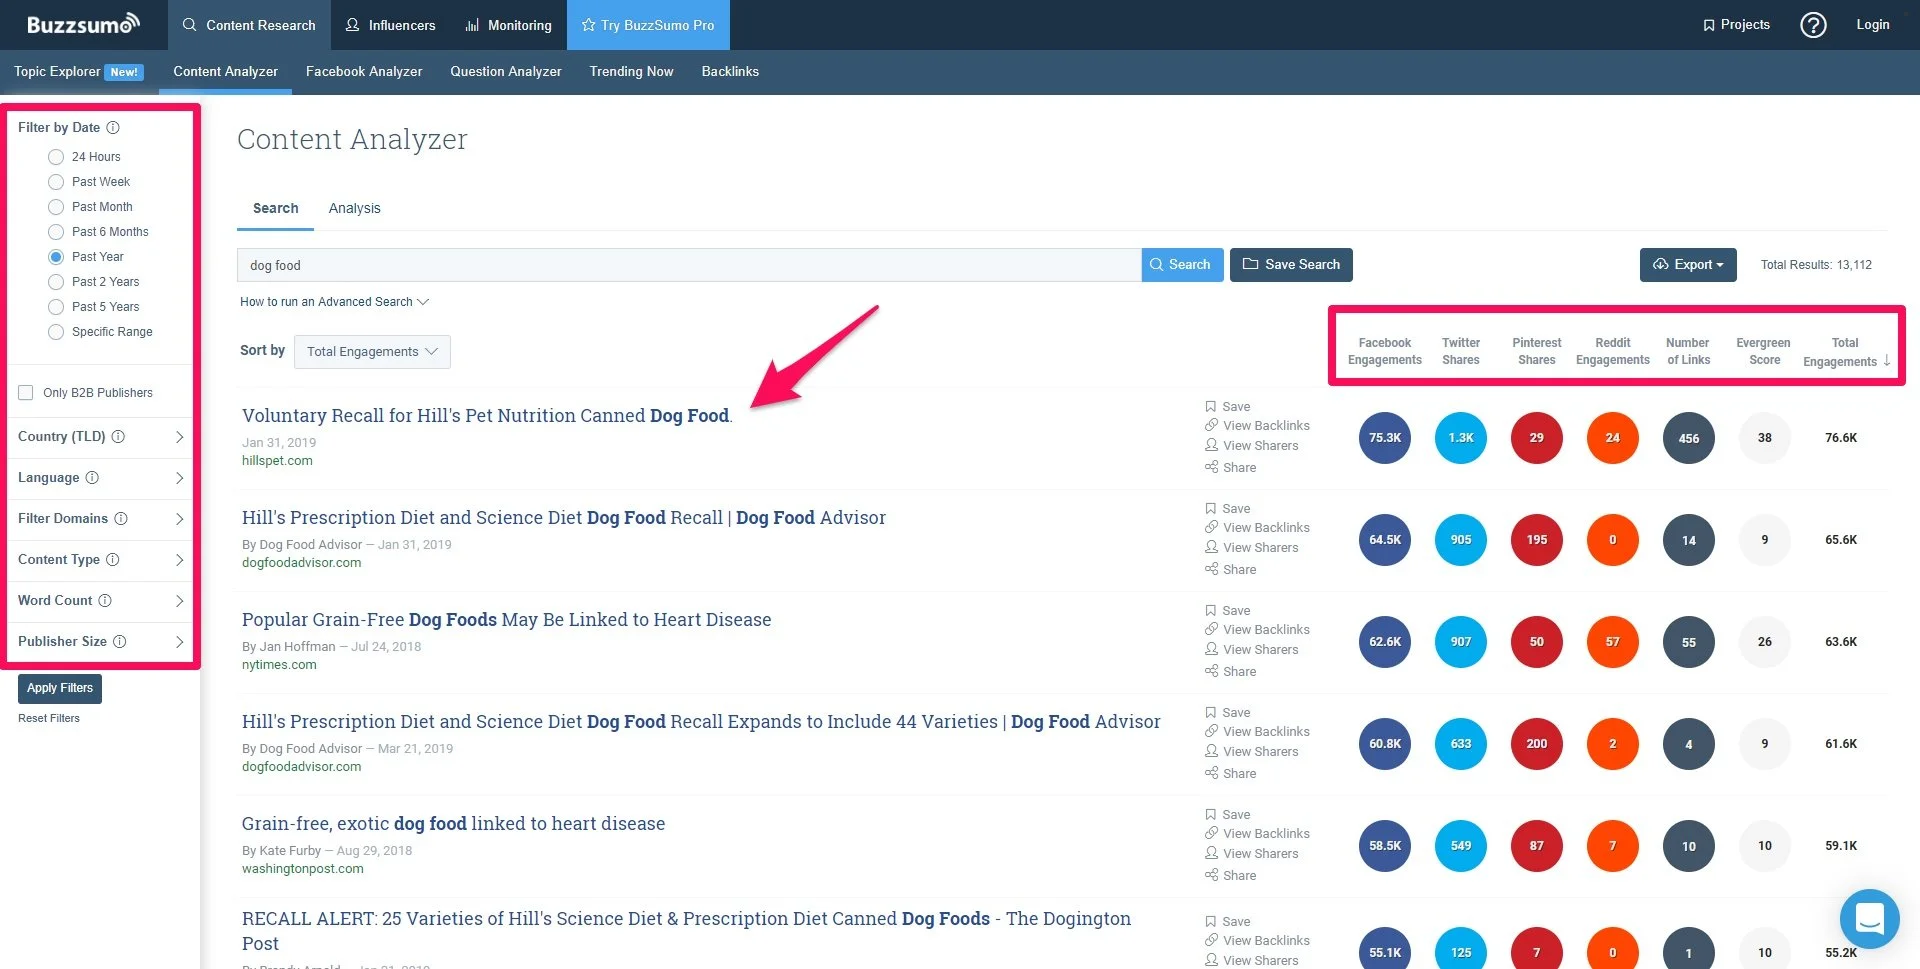1920x969 pixels.
Task: Click the blue Search button
Action: pos(1182,265)
